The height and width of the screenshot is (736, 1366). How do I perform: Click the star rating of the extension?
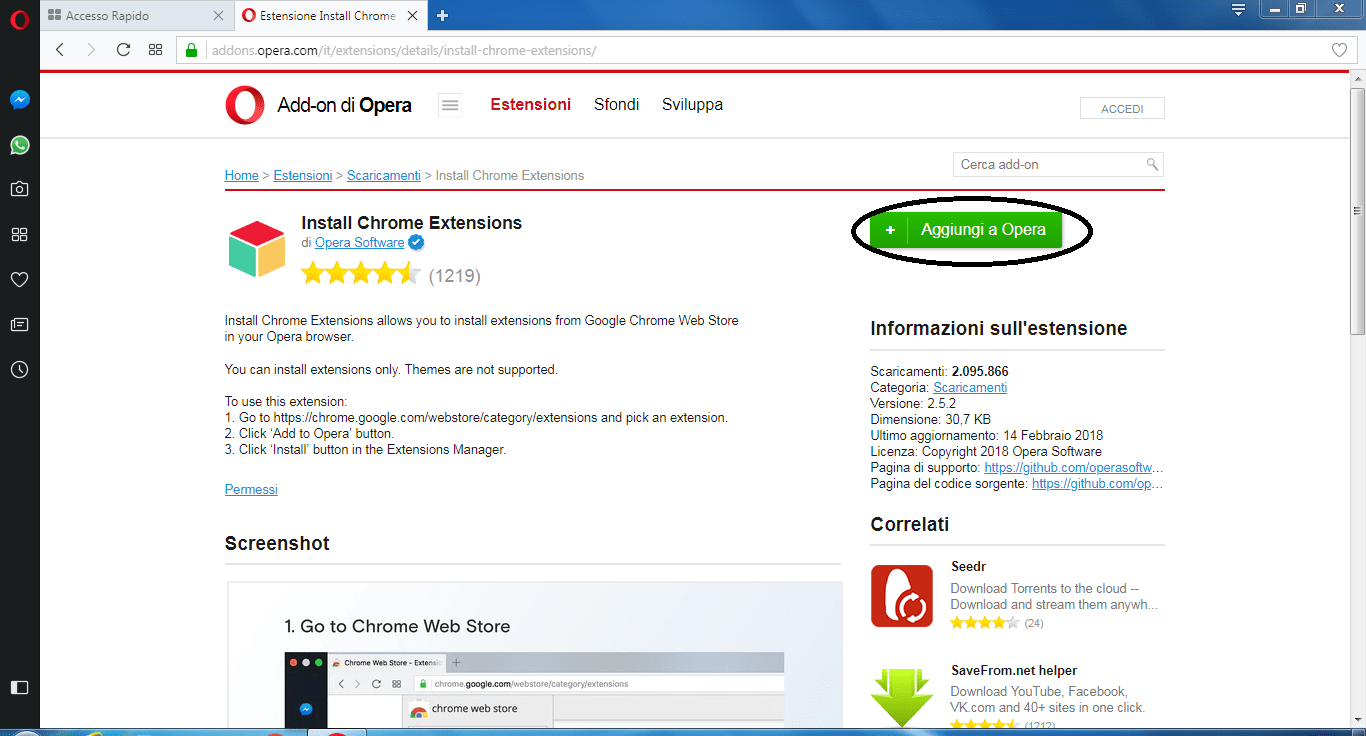pyautogui.click(x=361, y=274)
